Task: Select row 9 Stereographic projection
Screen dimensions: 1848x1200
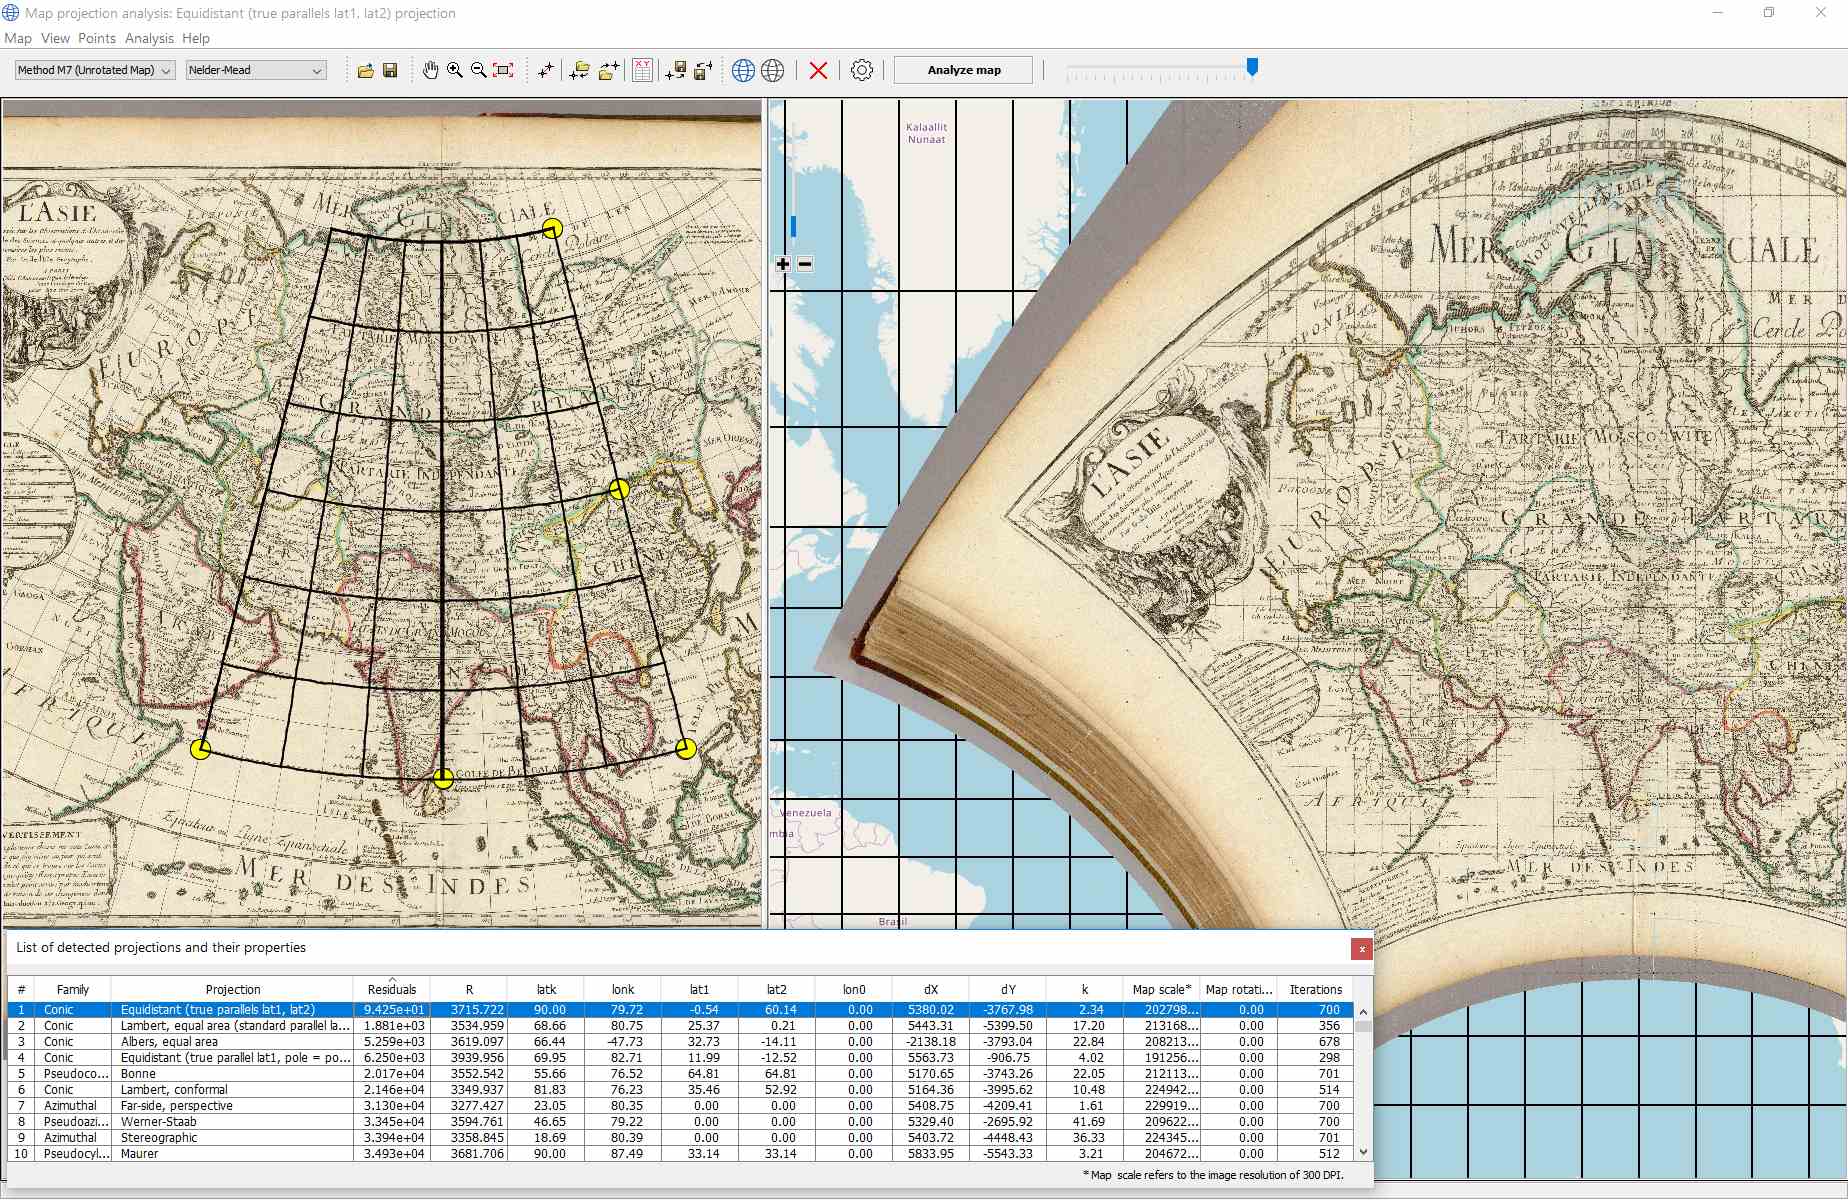Action: pyautogui.click(x=680, y=1138)
